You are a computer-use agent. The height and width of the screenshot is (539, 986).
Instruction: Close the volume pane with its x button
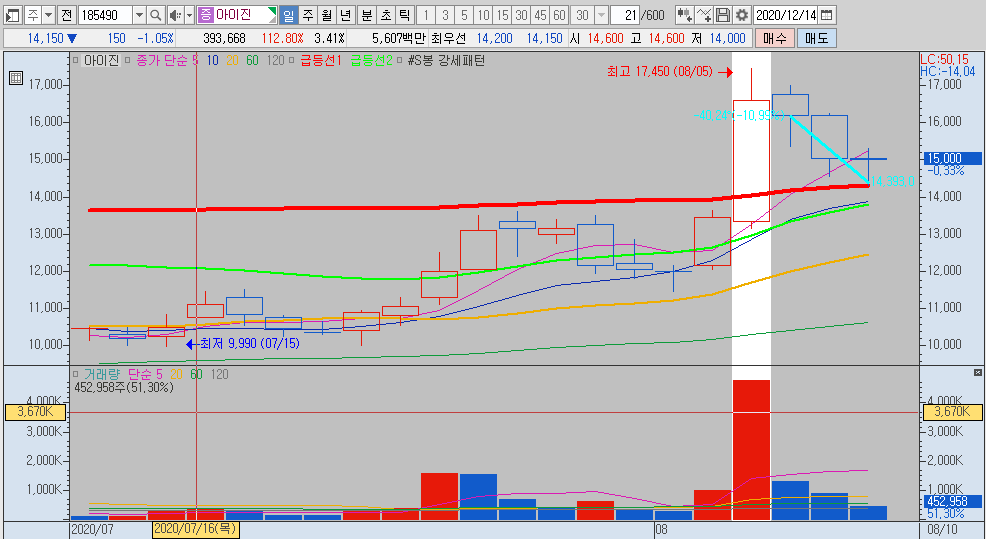(977, 373)
